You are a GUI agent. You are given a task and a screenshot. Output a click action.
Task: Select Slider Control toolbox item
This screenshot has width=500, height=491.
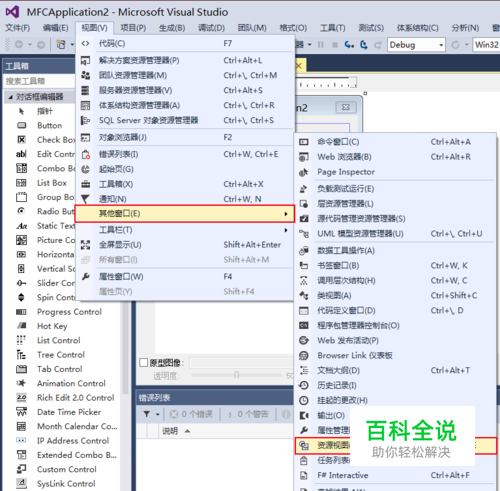tap(46, 283)
